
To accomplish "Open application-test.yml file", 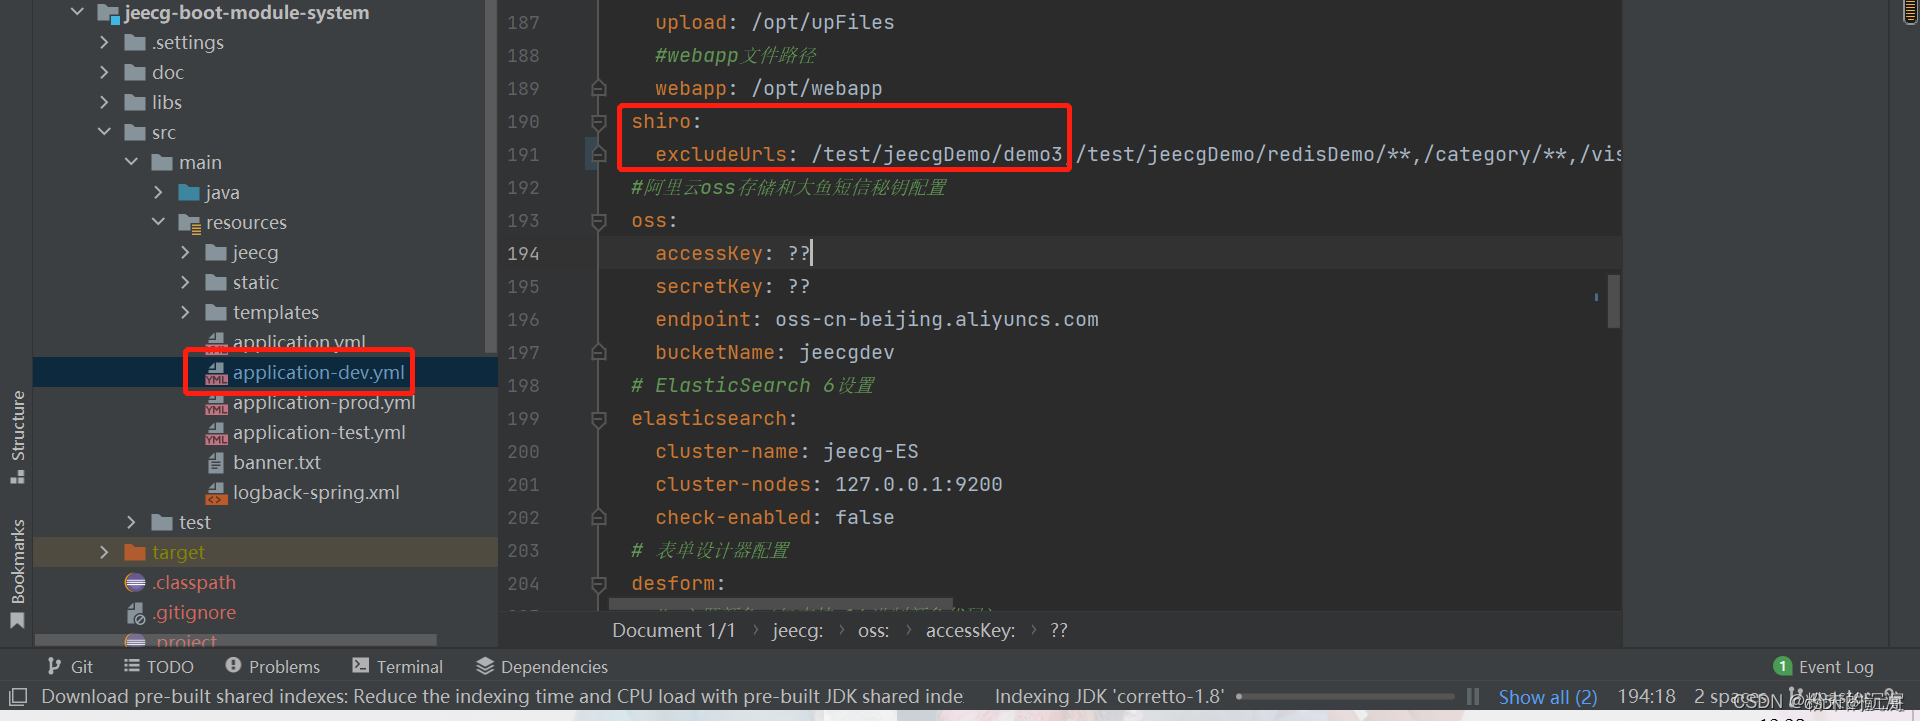I will (x=319, y=432).
